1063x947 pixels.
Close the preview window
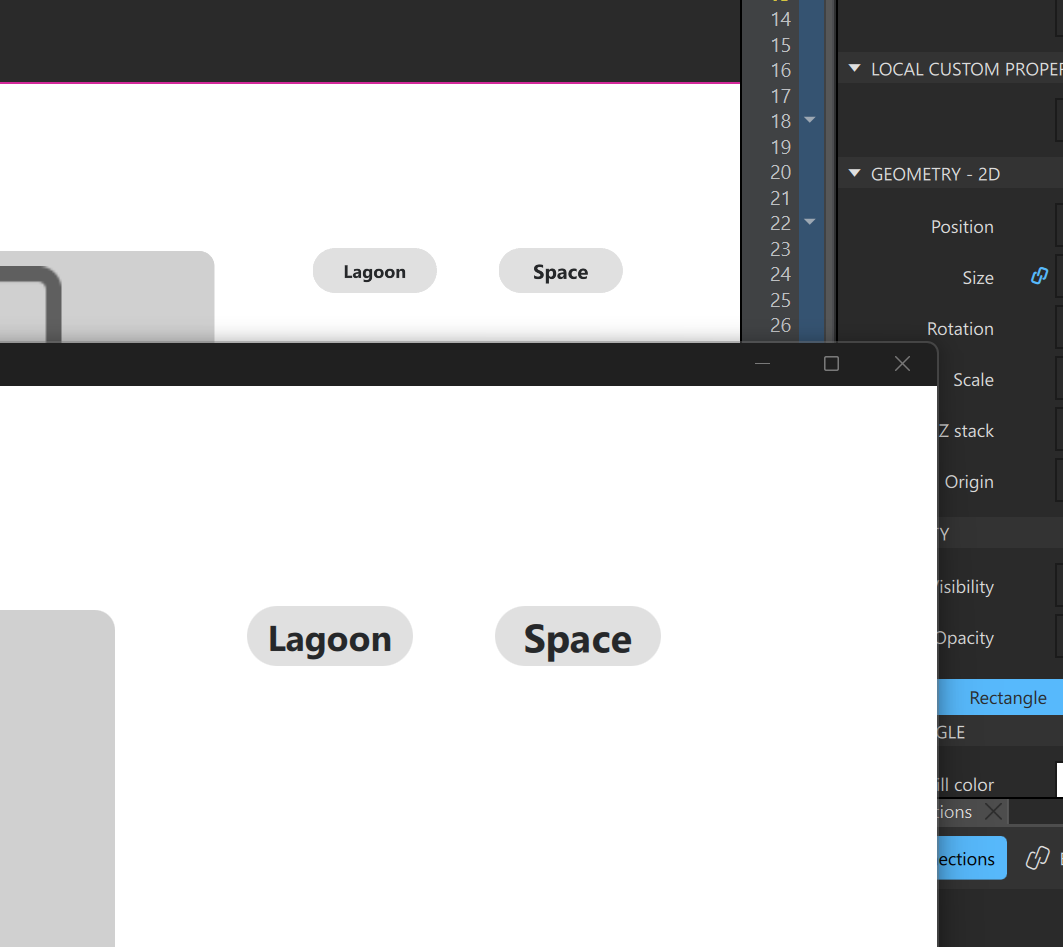(902, 364)
